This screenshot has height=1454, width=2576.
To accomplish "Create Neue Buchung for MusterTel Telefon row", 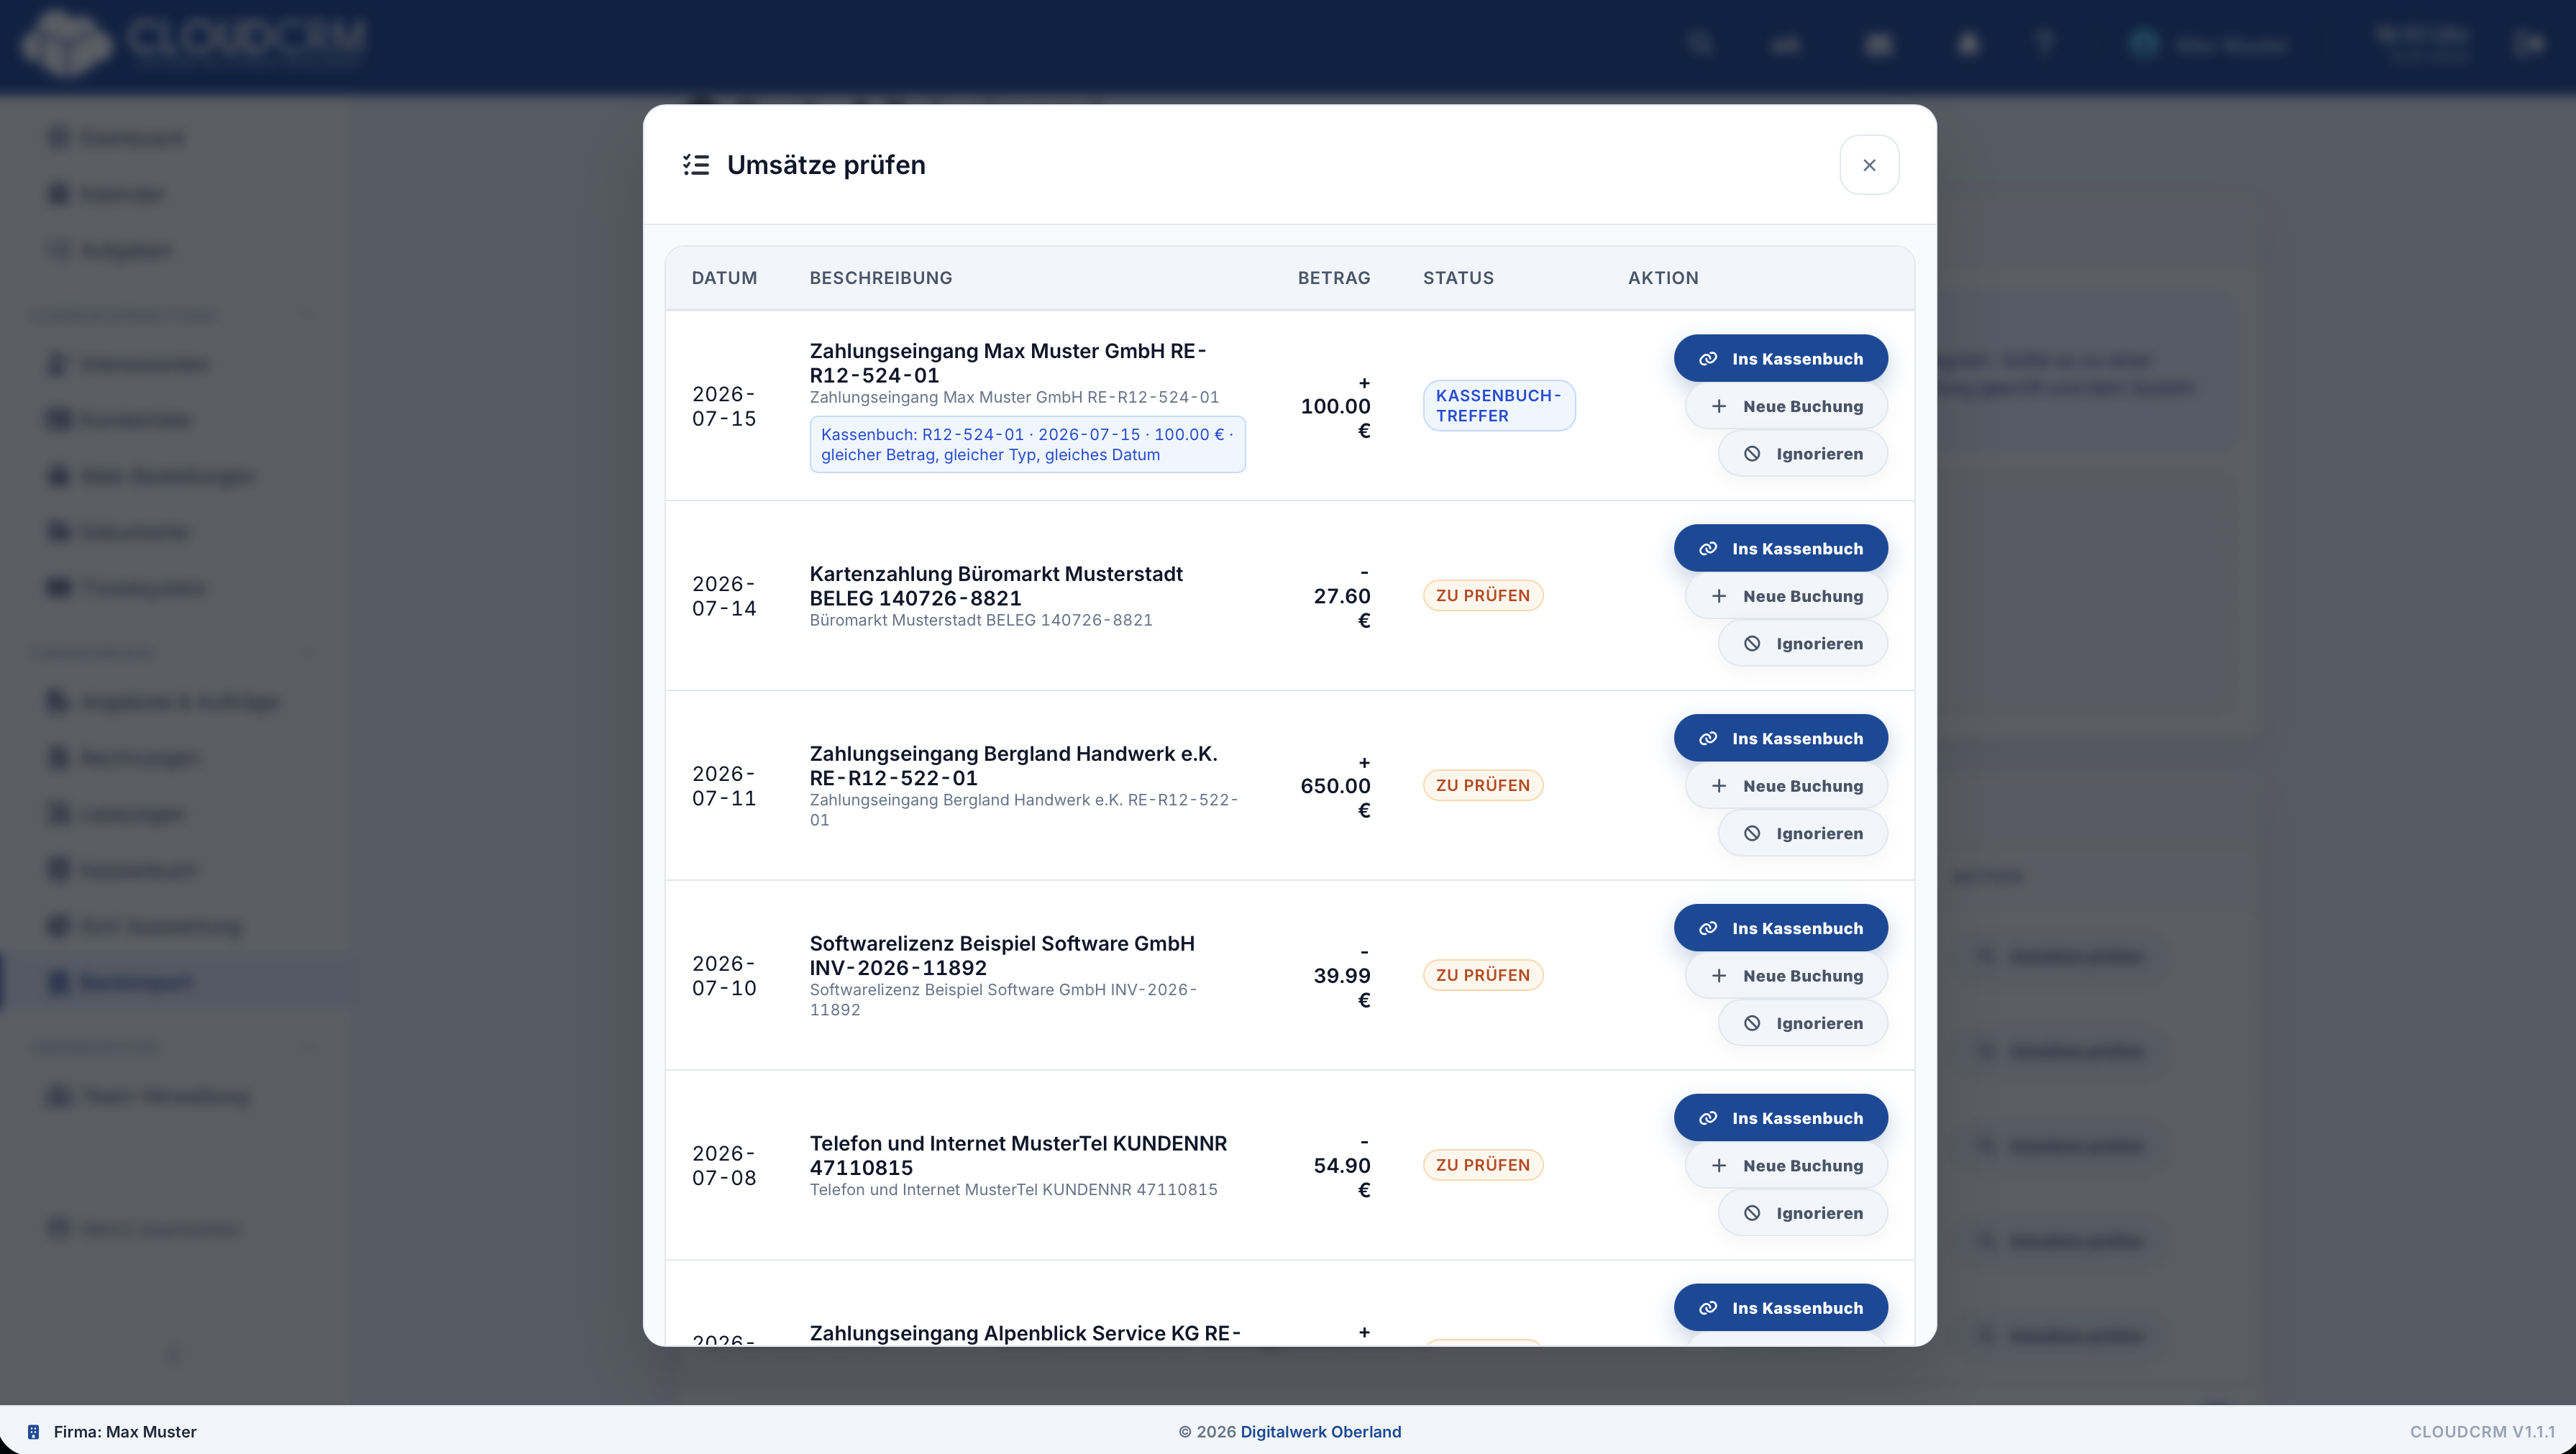I will (1786, 1166).
